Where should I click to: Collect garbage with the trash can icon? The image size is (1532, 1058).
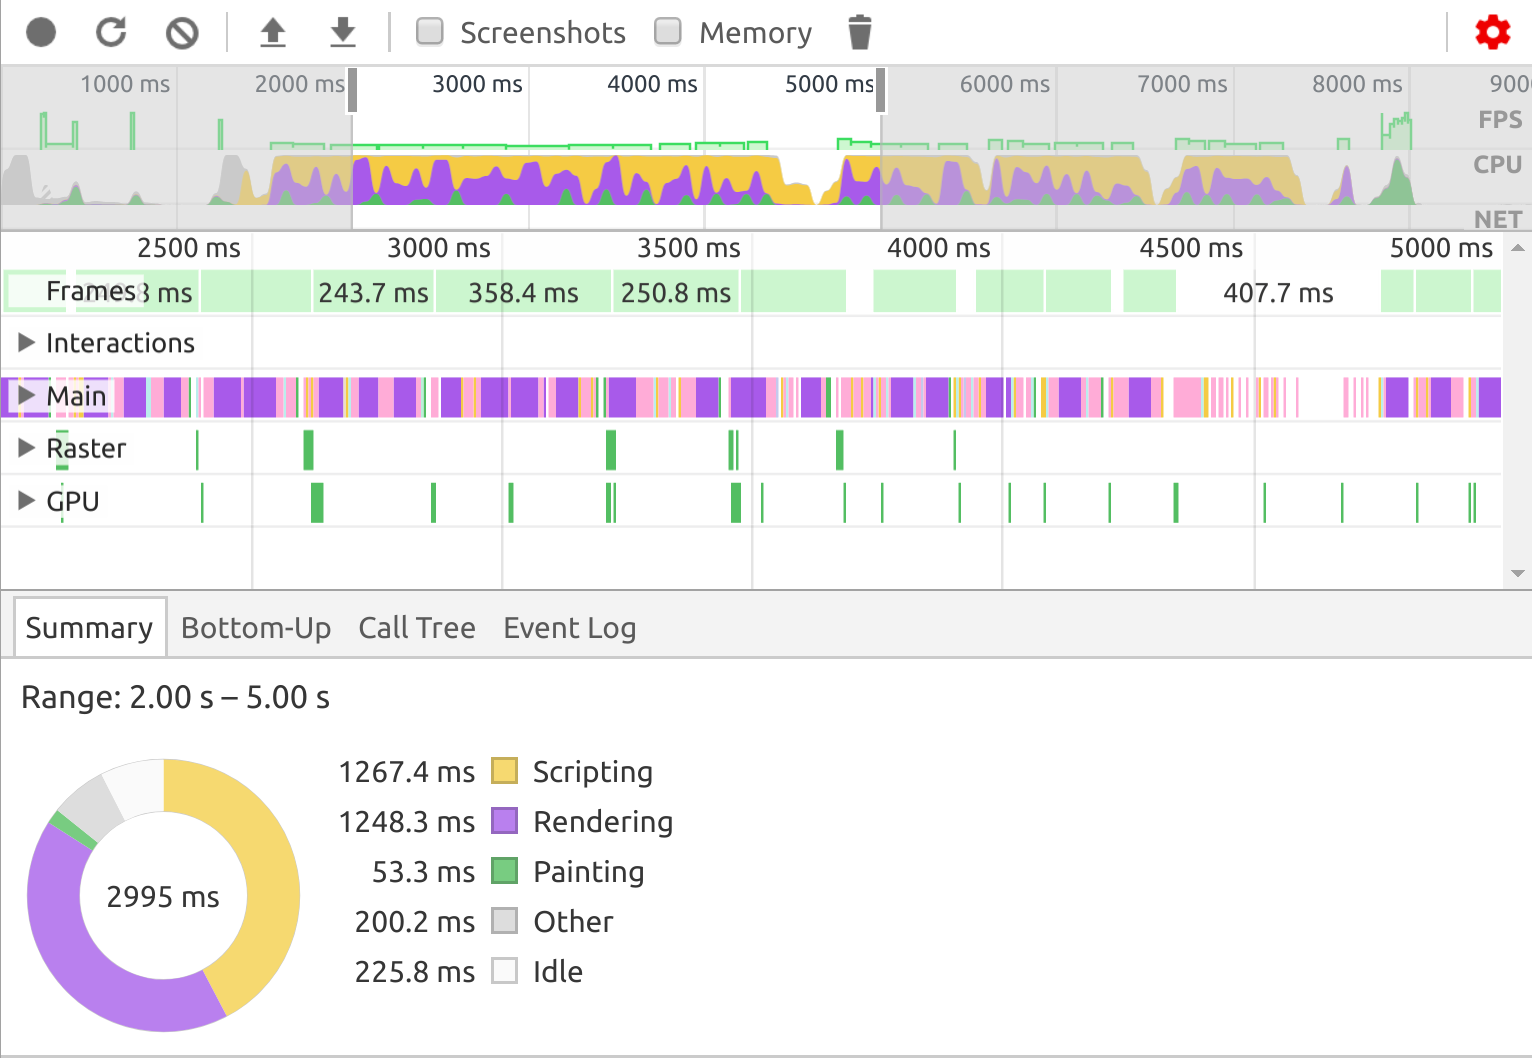[x=860, y=33]
